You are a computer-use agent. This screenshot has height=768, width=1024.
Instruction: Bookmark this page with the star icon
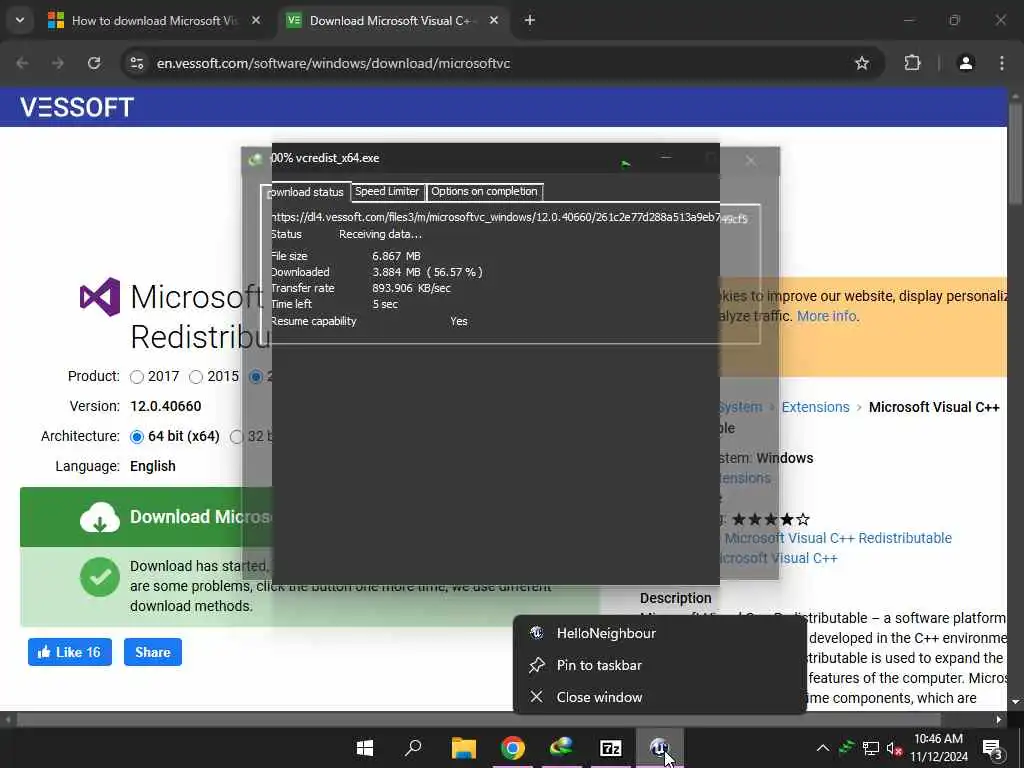[861, 63]
